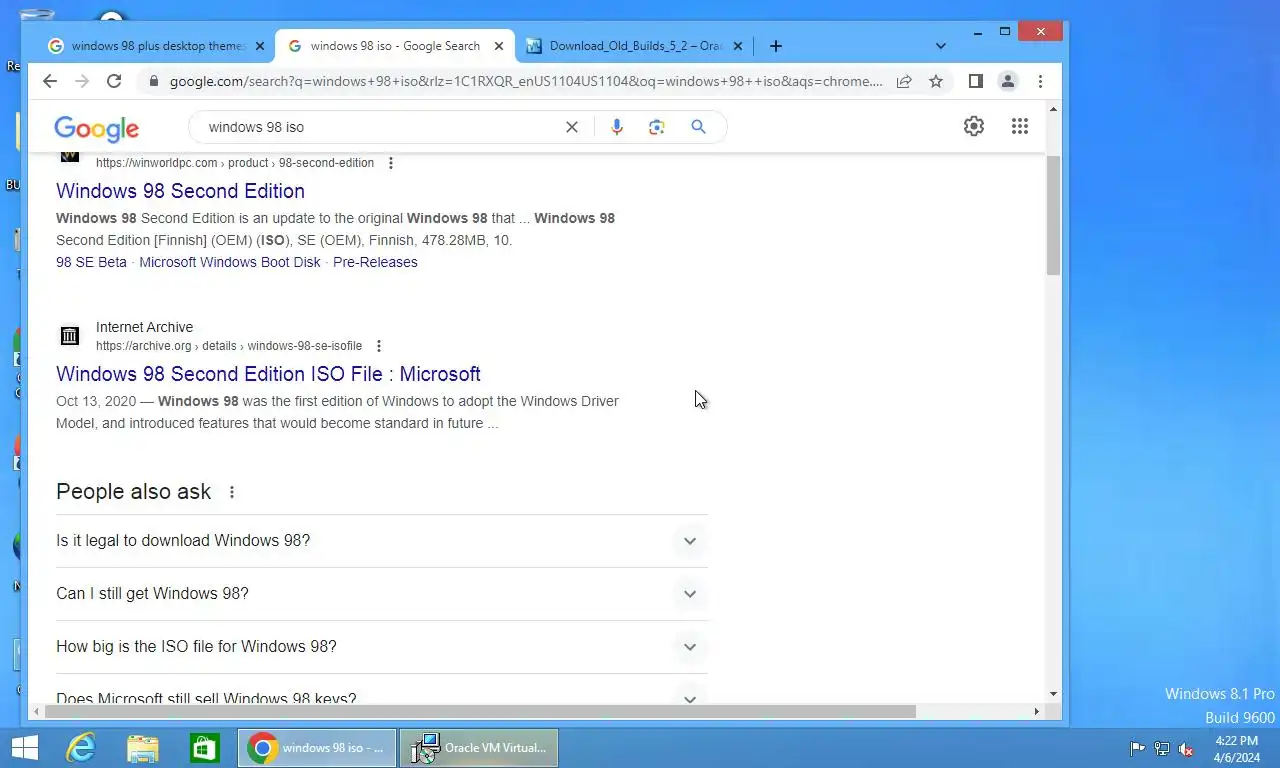Screen dimensions: 1280x768
Task: Focus the Chrome address bar URL
Action: coord(526,82)
